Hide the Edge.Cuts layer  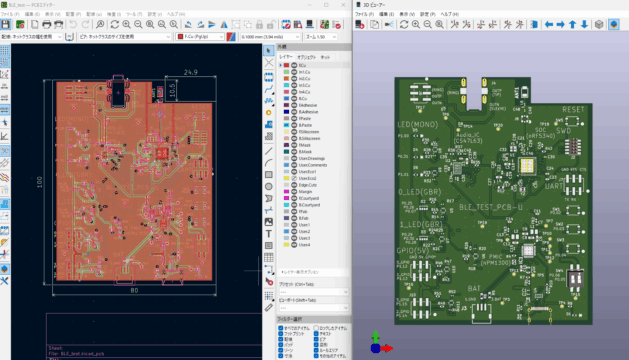tap(294, 185)
